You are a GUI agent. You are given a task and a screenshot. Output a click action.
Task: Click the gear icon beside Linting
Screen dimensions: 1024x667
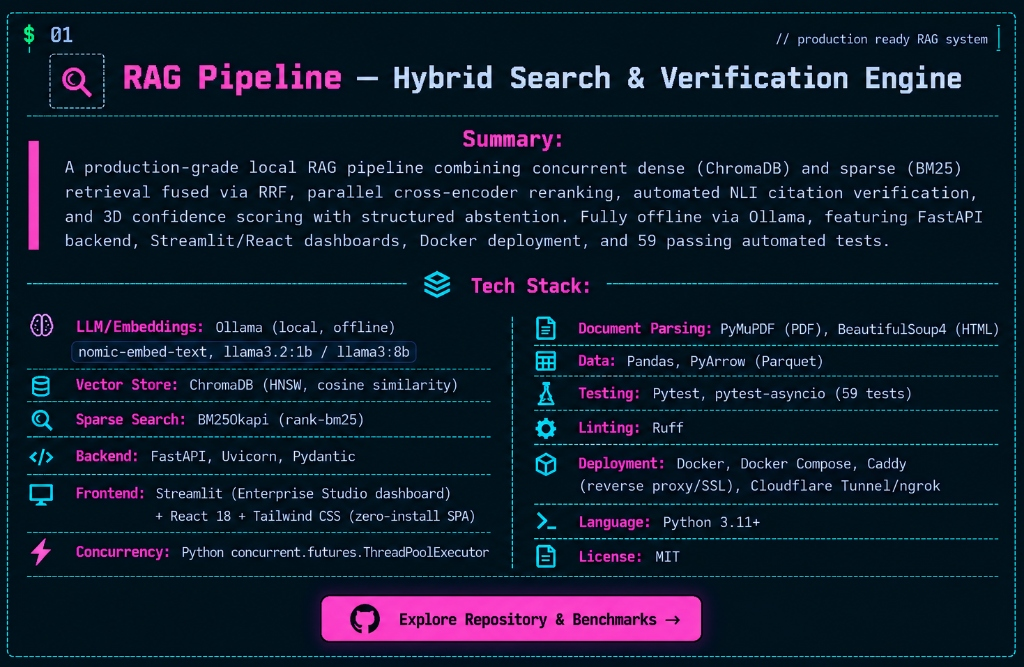click(x=546, y=428)
